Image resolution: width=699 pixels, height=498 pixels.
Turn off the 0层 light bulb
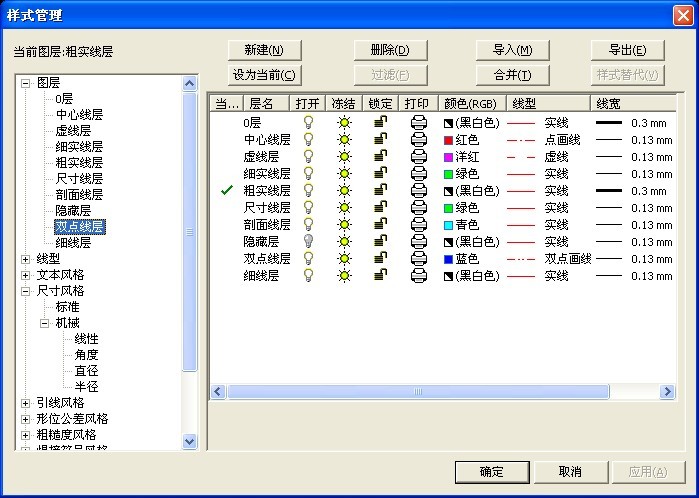[x=308, y=123]
